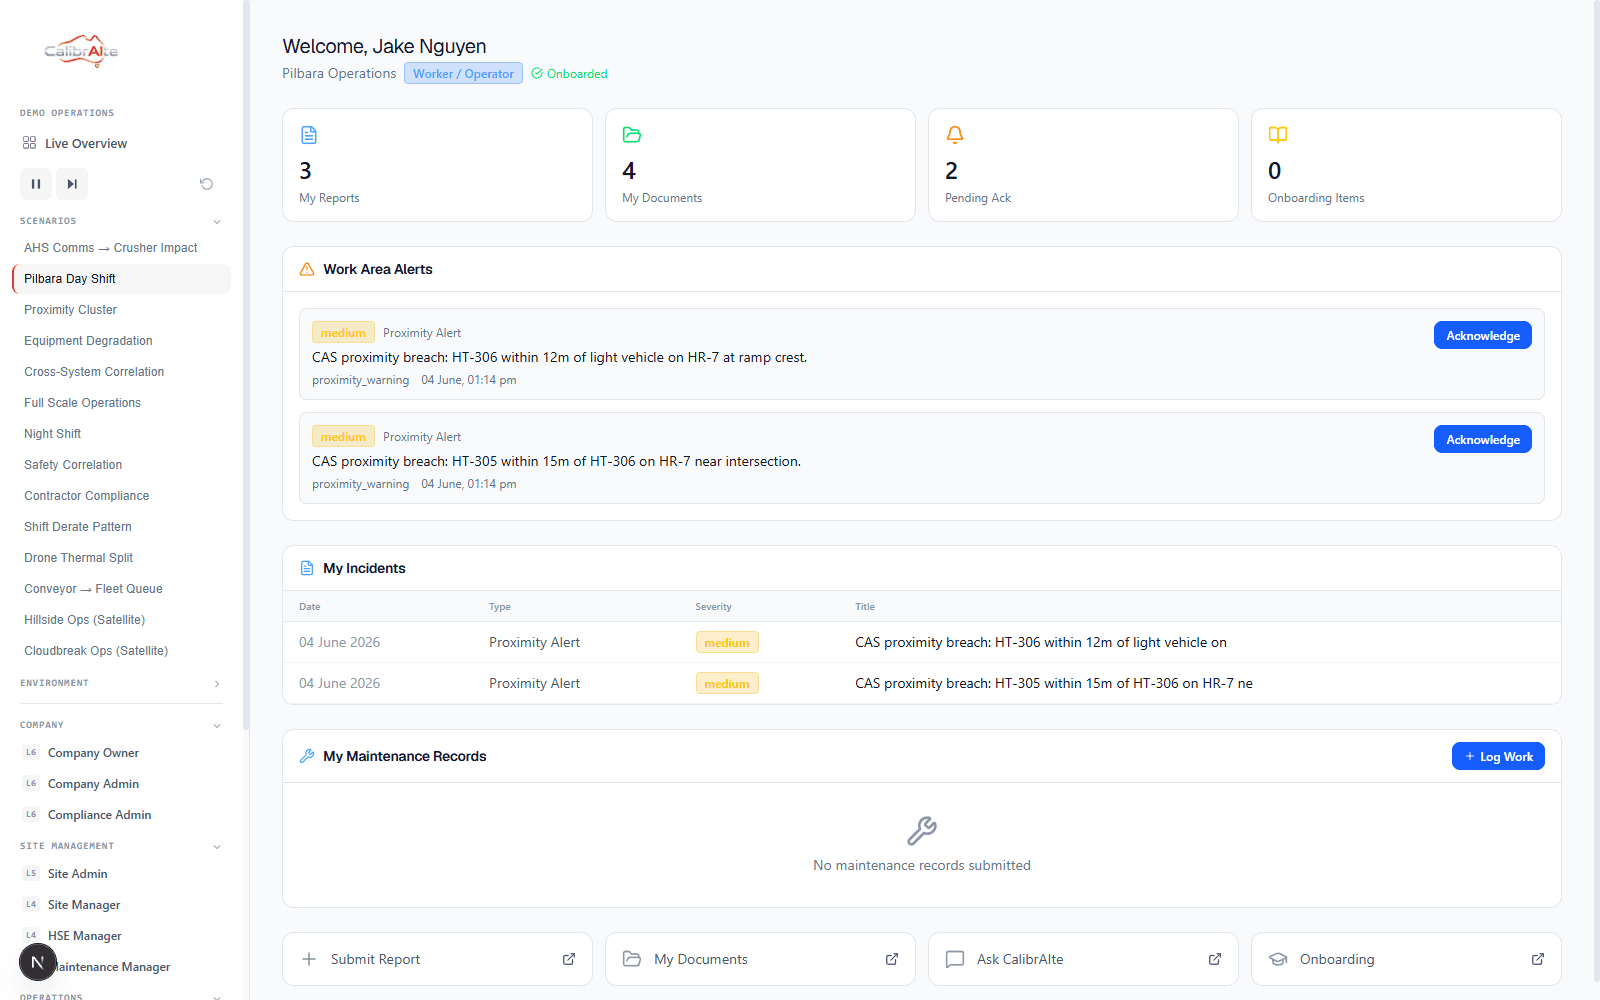Click the round N avatar badge

point(38,962)
